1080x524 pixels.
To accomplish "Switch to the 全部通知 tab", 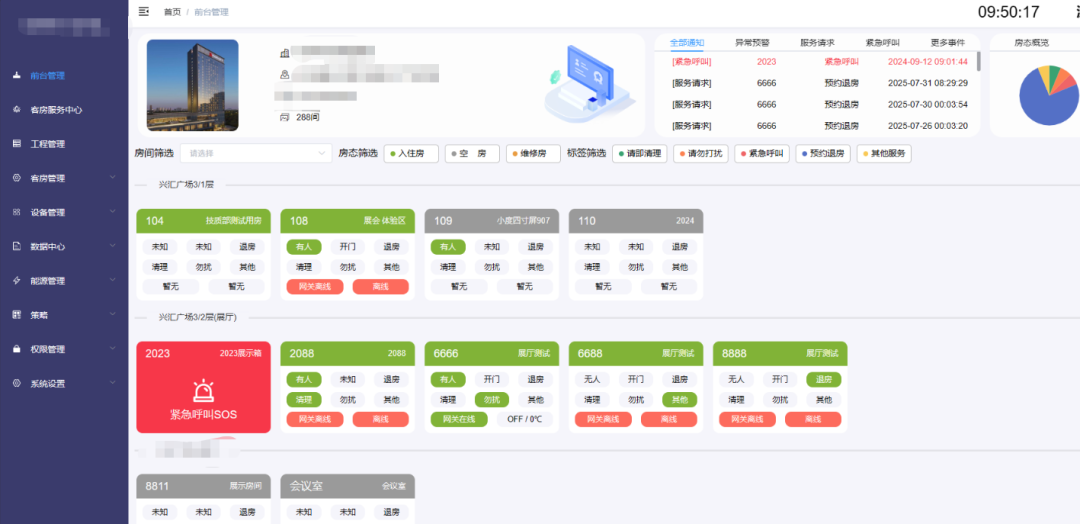I will click(x=687, y=43).
